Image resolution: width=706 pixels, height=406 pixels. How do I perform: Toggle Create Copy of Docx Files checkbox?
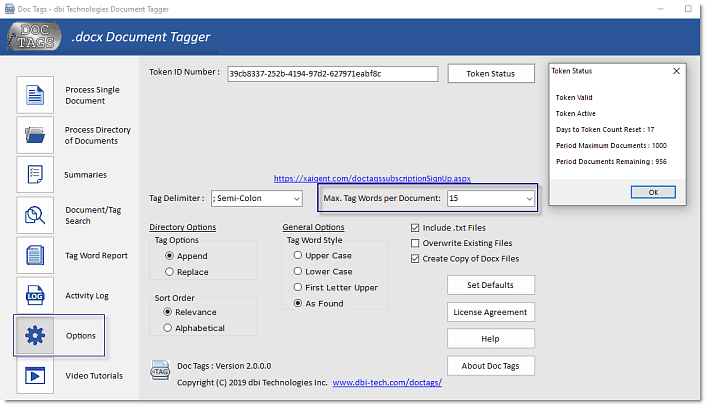pyautogui.click(x=415, y=259)
